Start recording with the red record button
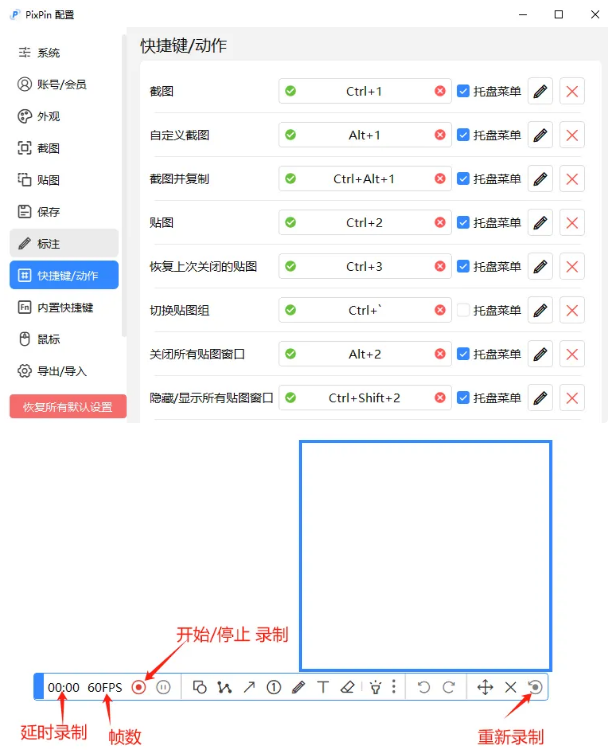The width and height of the screenshot is (608, 750). click(139, 687)
